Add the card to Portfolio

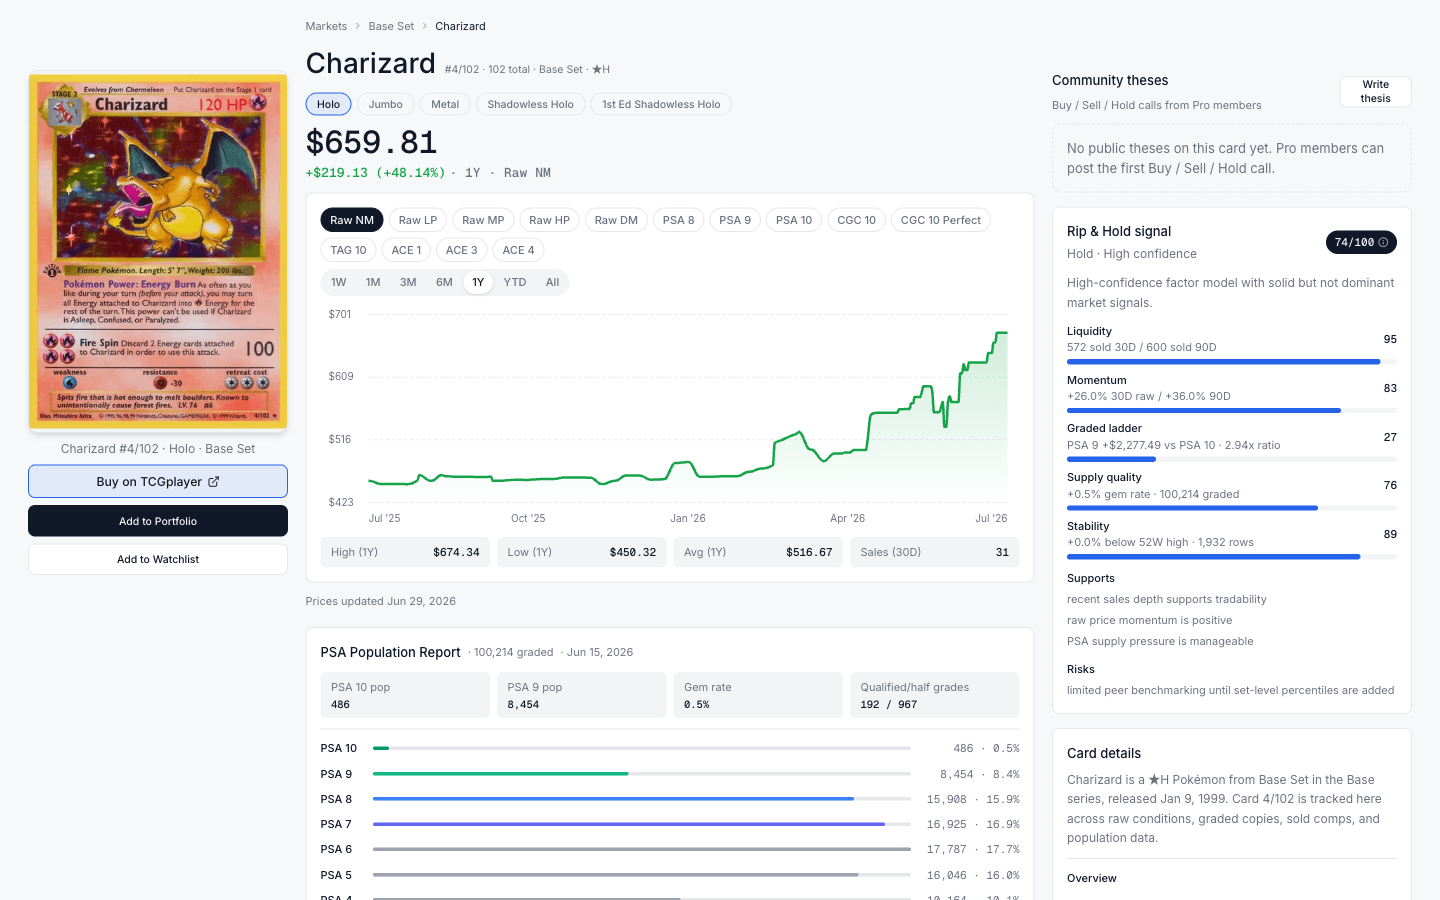click(x=158, y=521)
